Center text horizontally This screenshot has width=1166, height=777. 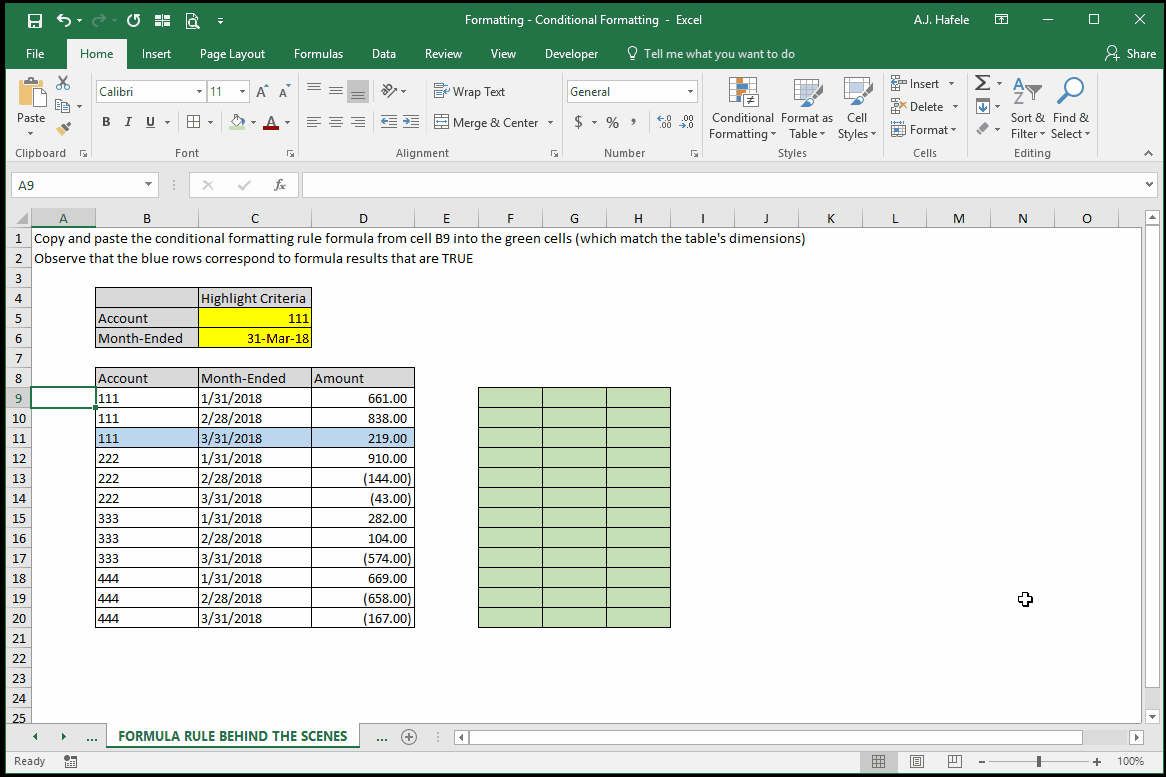(x=336, y=122)
